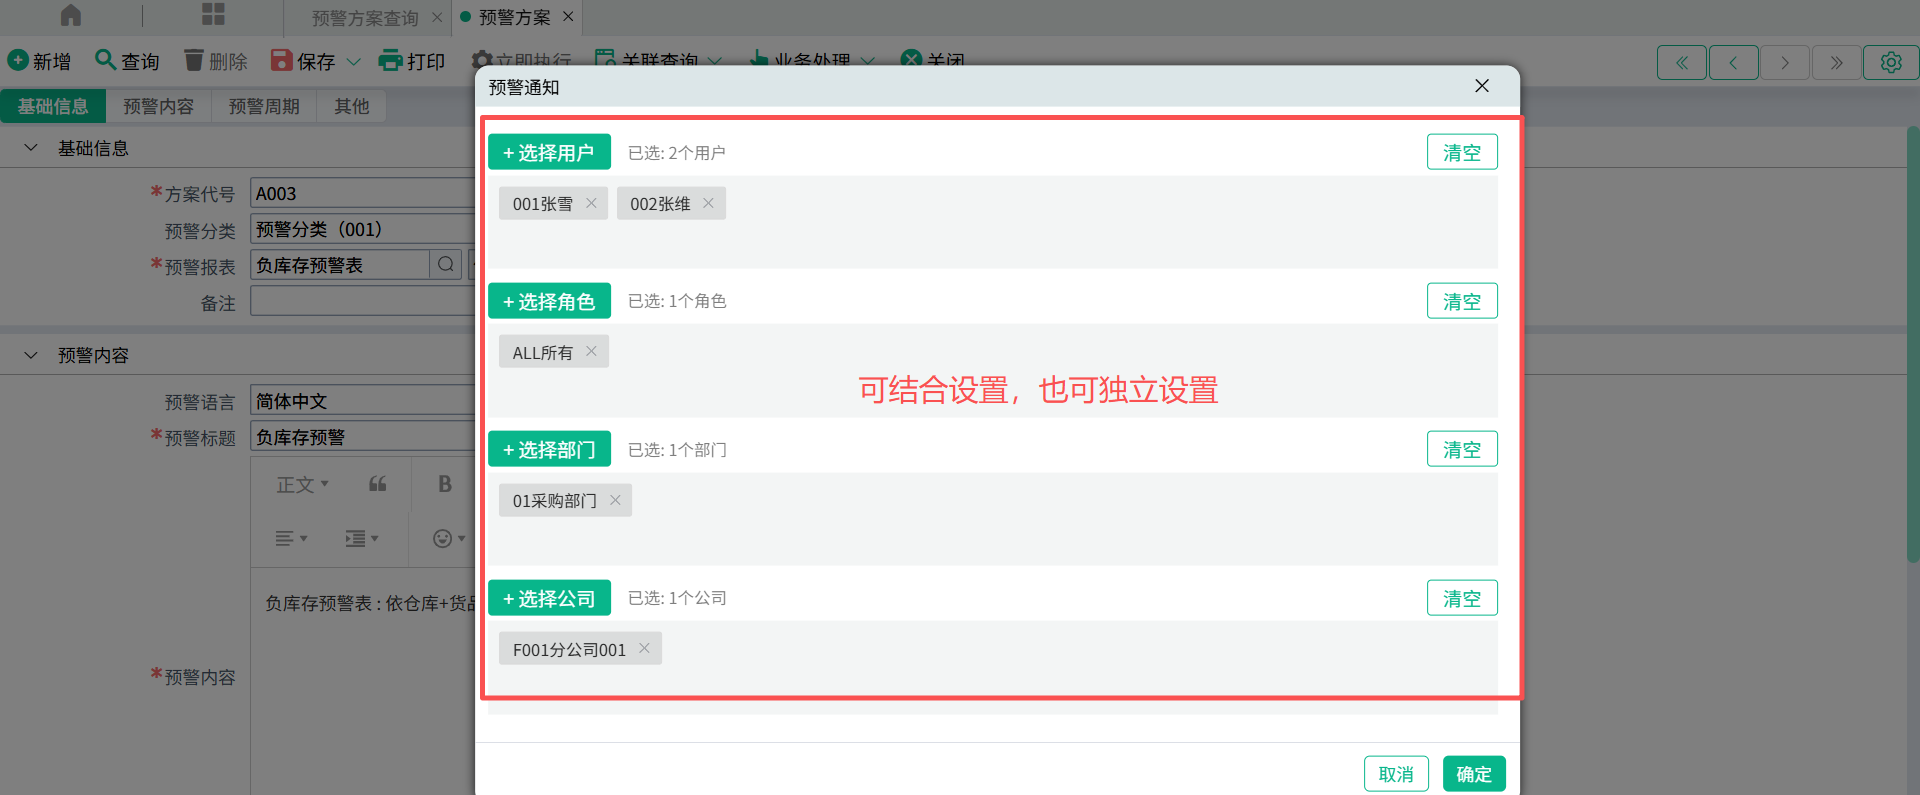Click the 新增 (add) toolbar icon
This screenshot has width=1920, height=795.
coord(18,61)
